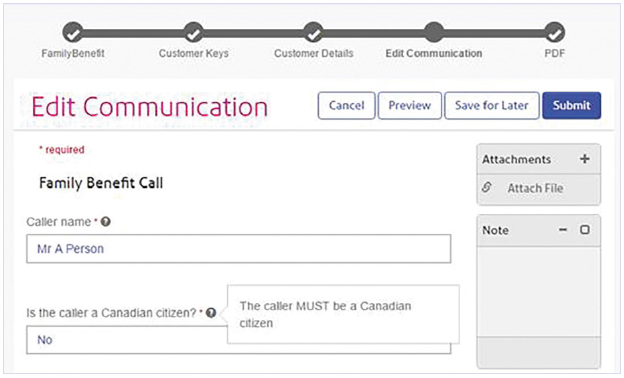
Task: Click the Canadian citizen question help icon
Action: pyautogui.click(x=211, y=313)
